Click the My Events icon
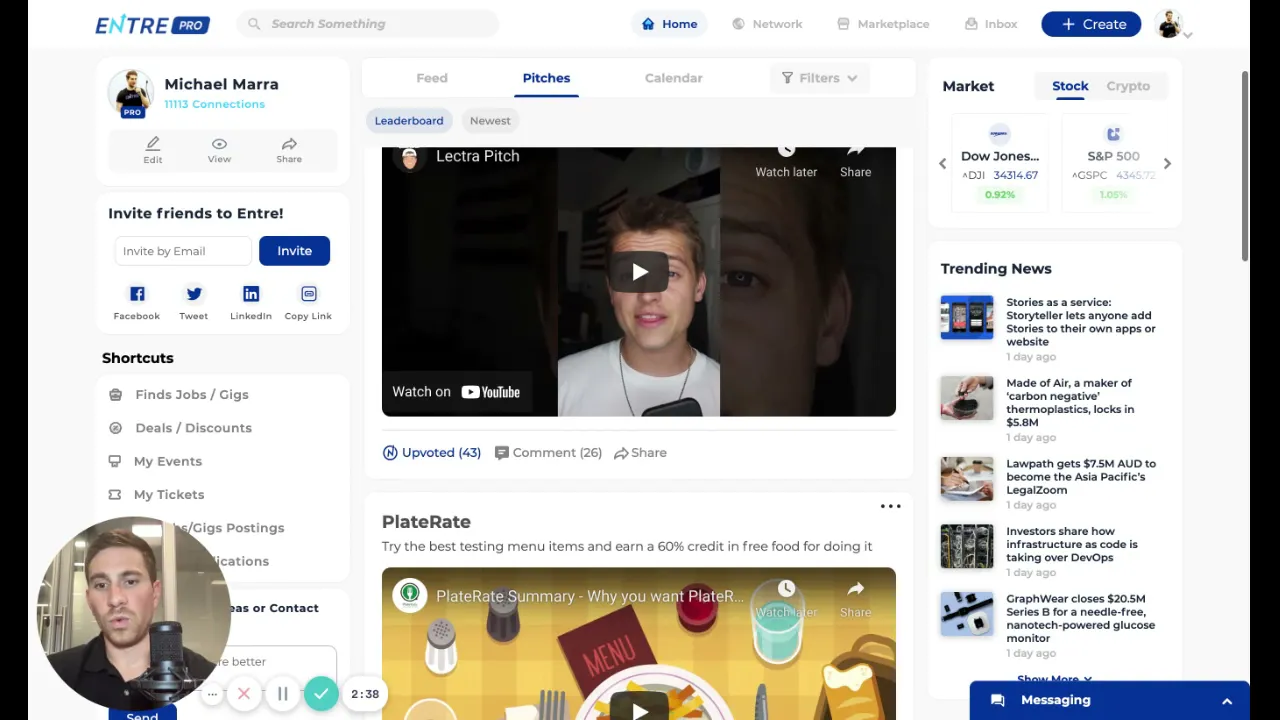Image resolution: width=1280 pixels, height=720 pixels. [x=115, y=461]
